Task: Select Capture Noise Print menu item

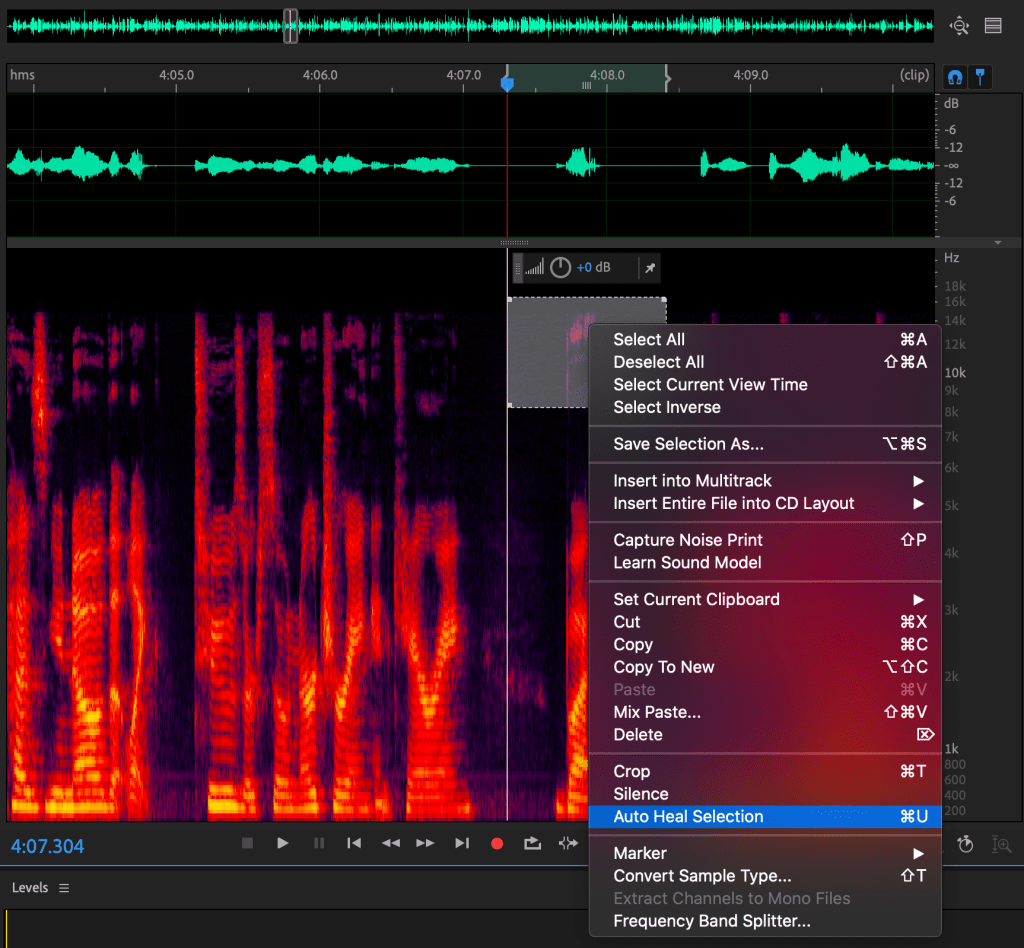Action: pos(688,540)
